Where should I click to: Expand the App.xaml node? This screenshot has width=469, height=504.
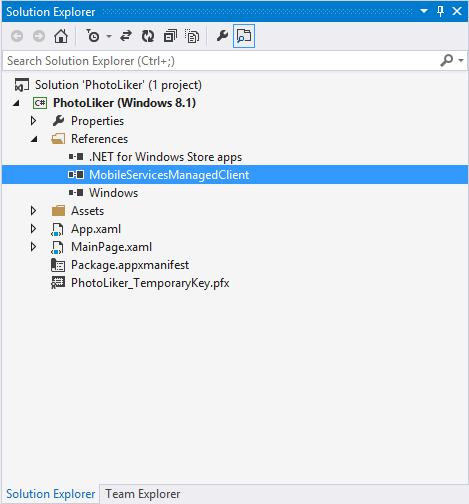[33, 229]
